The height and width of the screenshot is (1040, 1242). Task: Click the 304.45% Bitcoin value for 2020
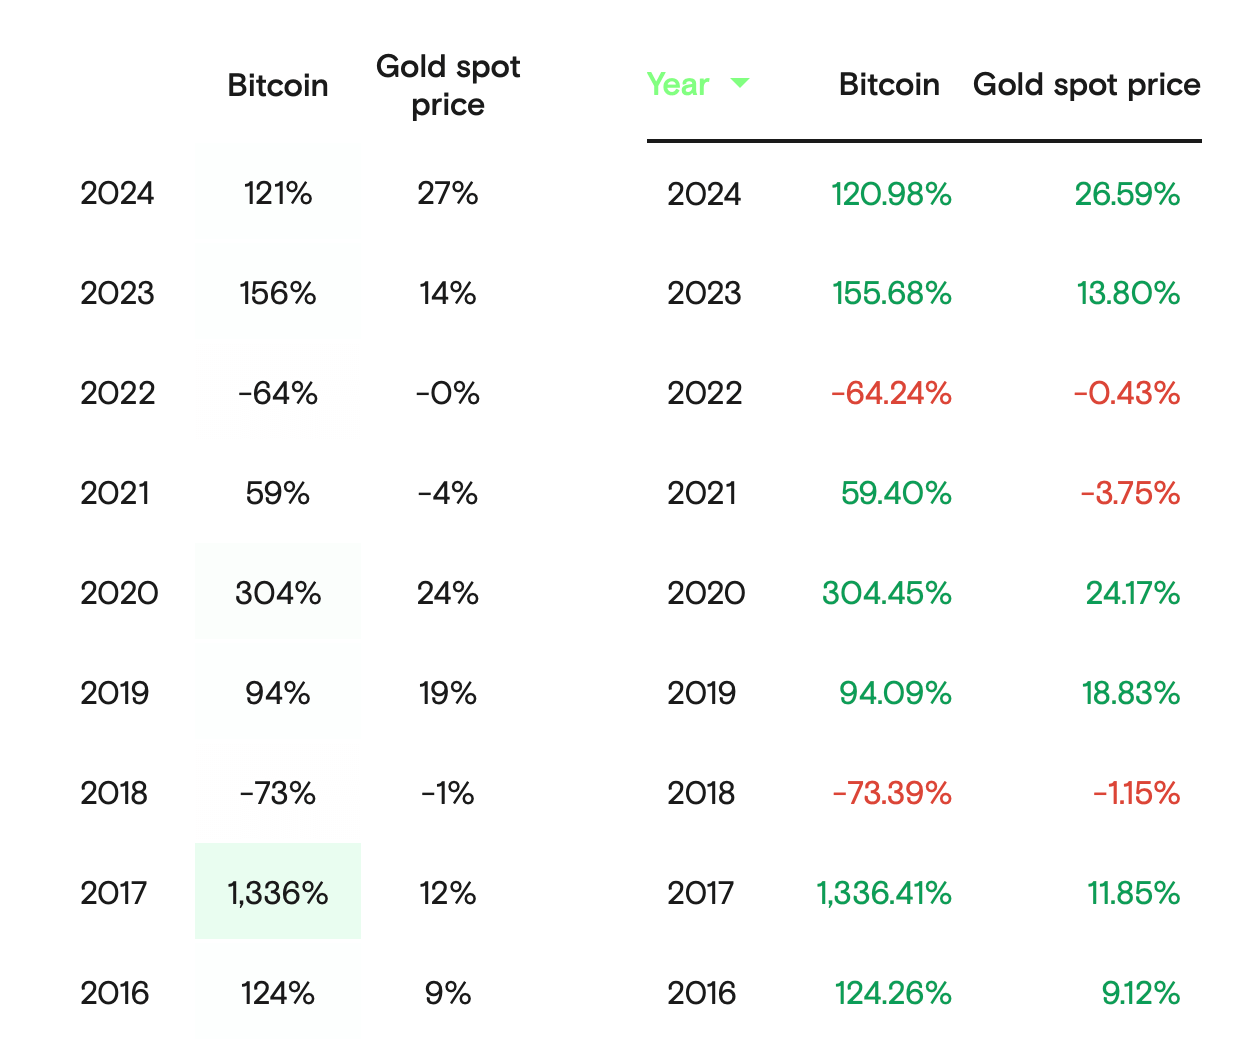(x=888, y=593)
